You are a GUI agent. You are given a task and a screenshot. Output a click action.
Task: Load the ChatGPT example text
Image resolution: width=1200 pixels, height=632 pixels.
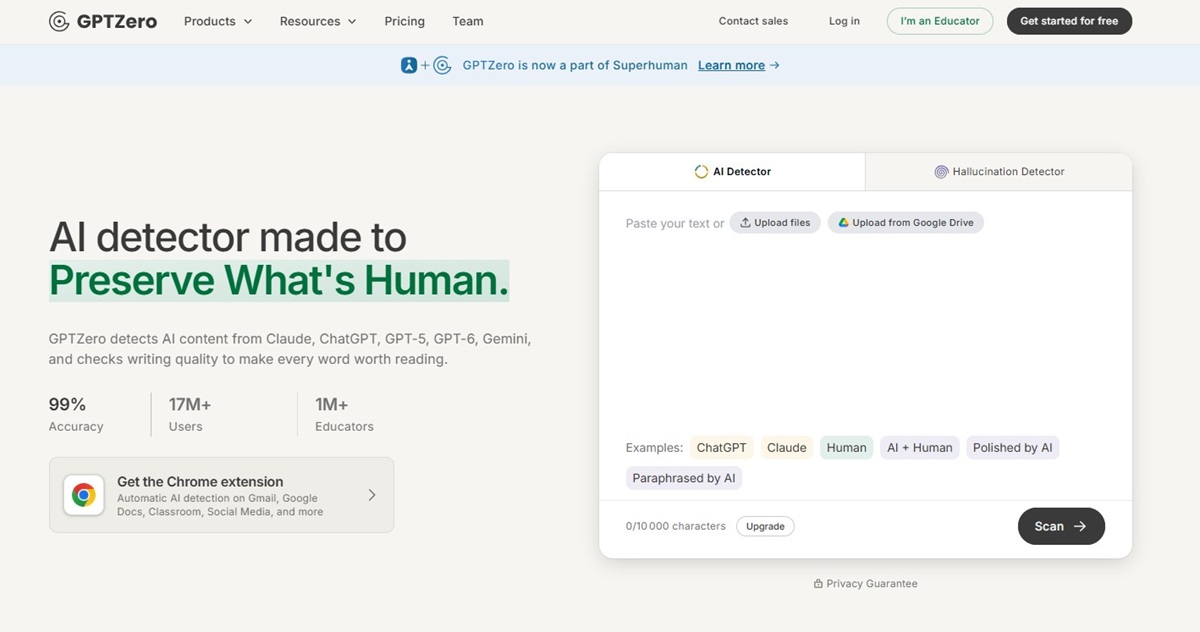pyautogui.click(x=722, y=448)
